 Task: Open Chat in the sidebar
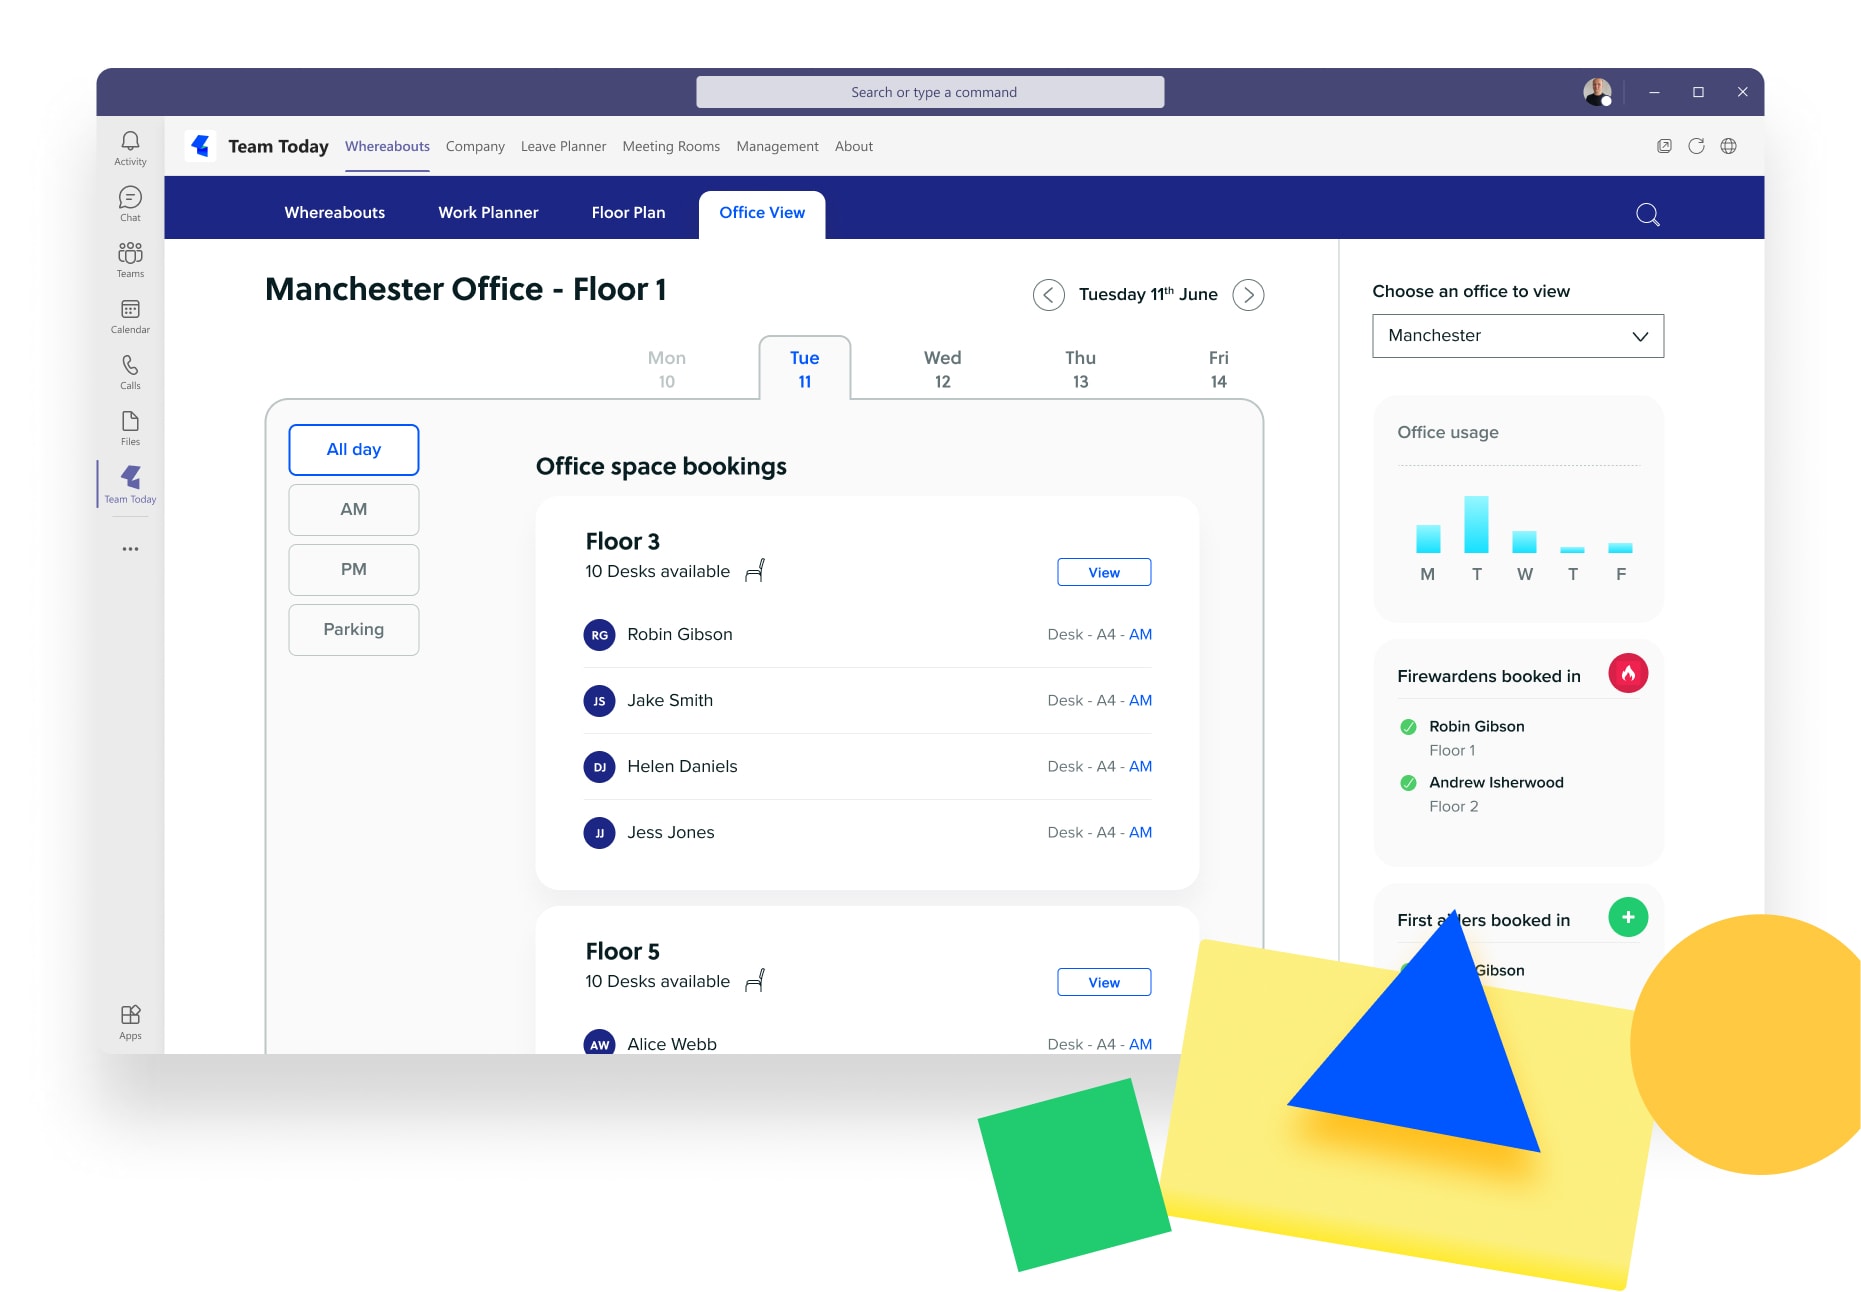(x=130, y=203)
